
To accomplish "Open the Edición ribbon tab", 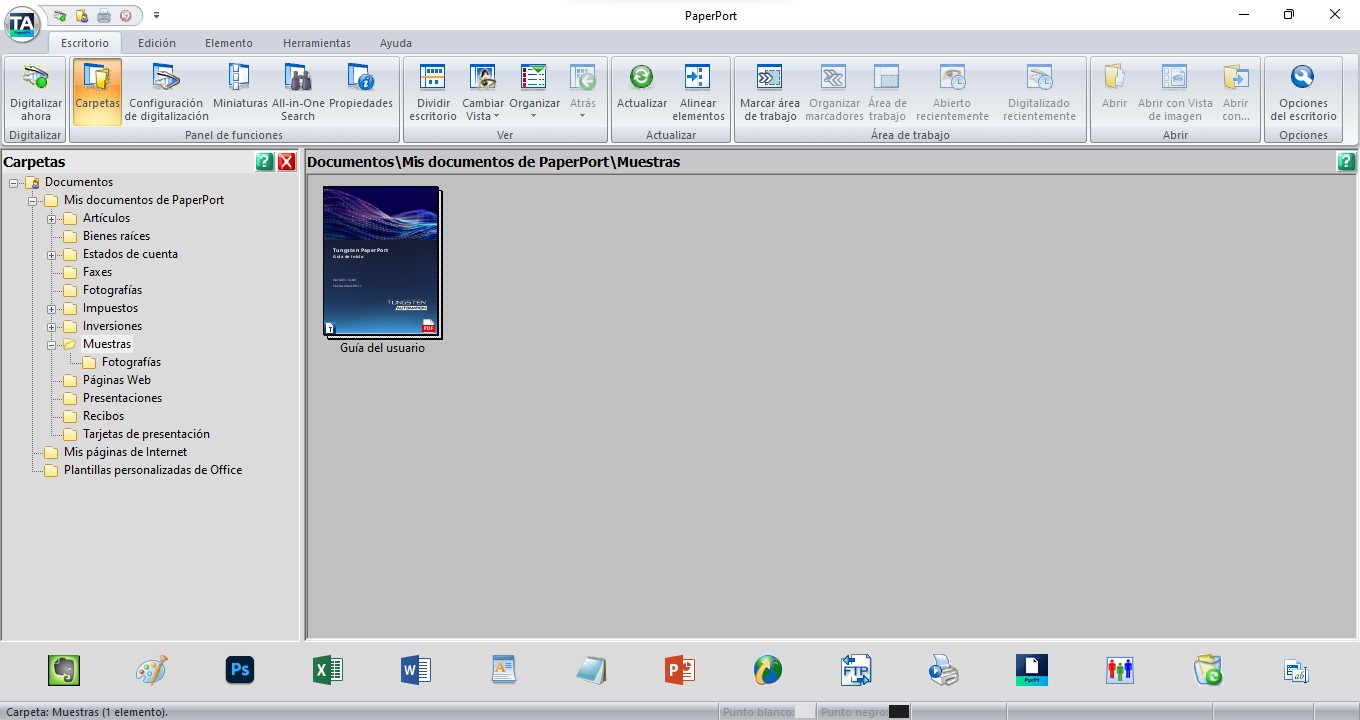I will [157, 43].
